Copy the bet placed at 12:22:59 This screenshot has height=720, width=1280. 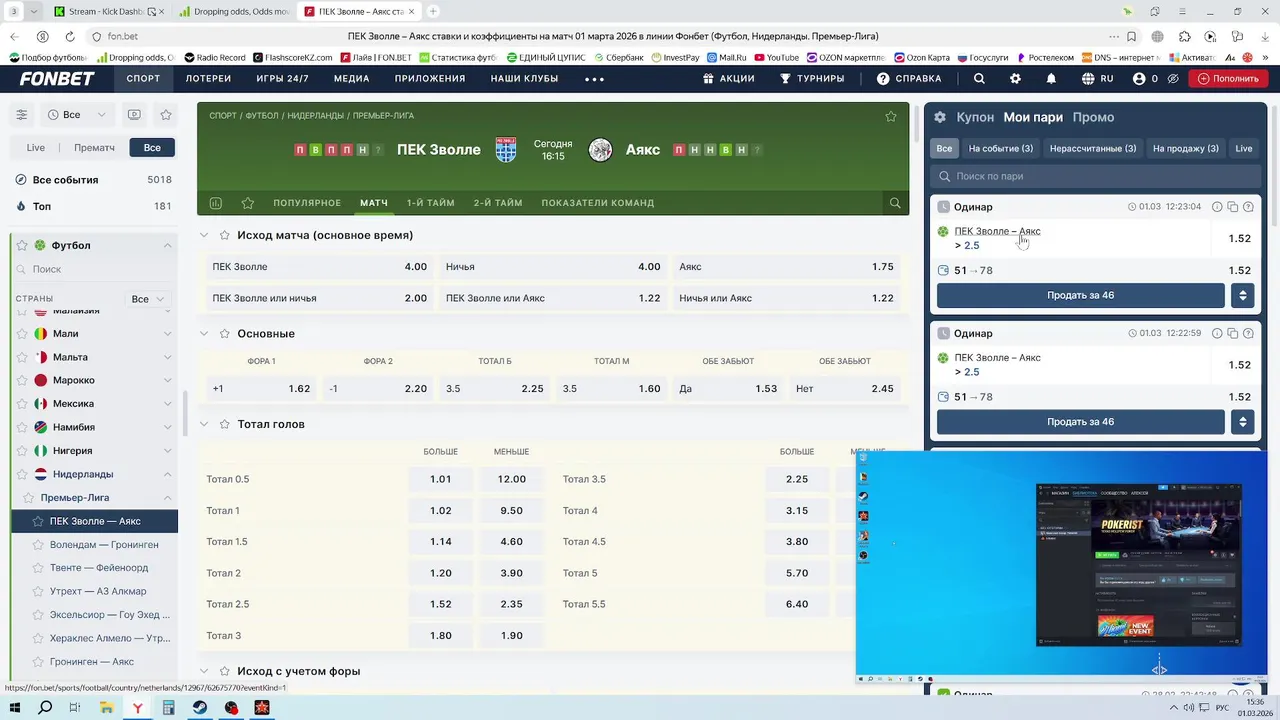(x=1233, y=333)
